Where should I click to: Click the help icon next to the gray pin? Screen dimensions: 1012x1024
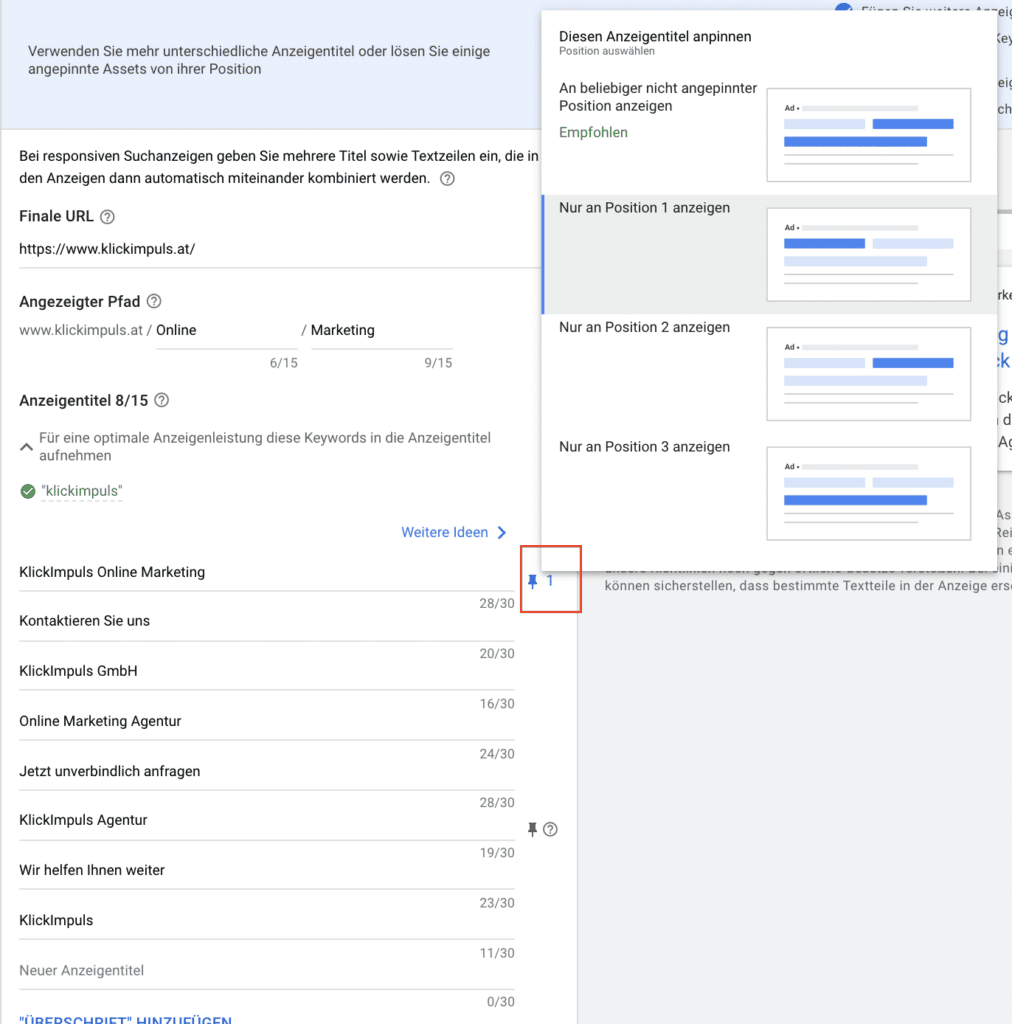[x=550, y=829]
